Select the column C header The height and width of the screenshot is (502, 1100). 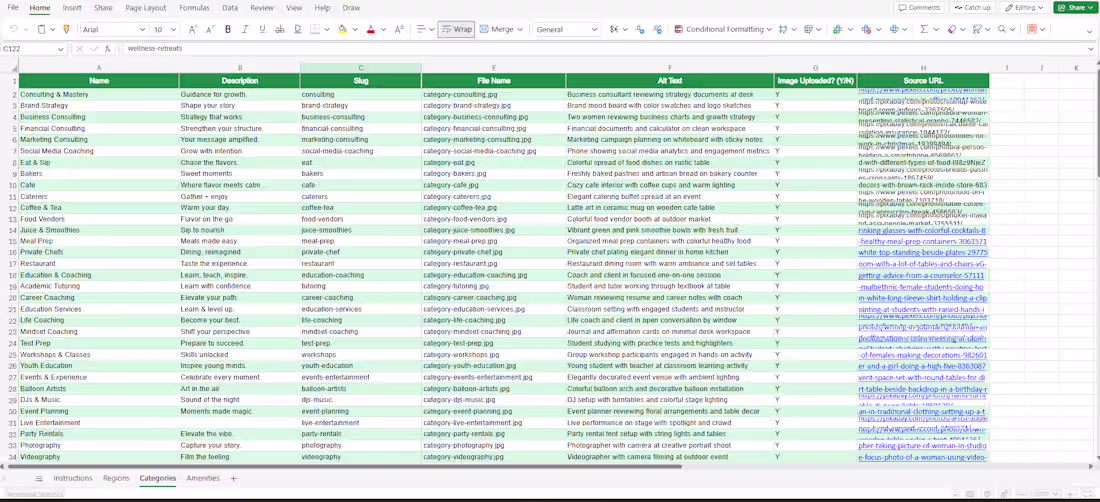point(361,68)
